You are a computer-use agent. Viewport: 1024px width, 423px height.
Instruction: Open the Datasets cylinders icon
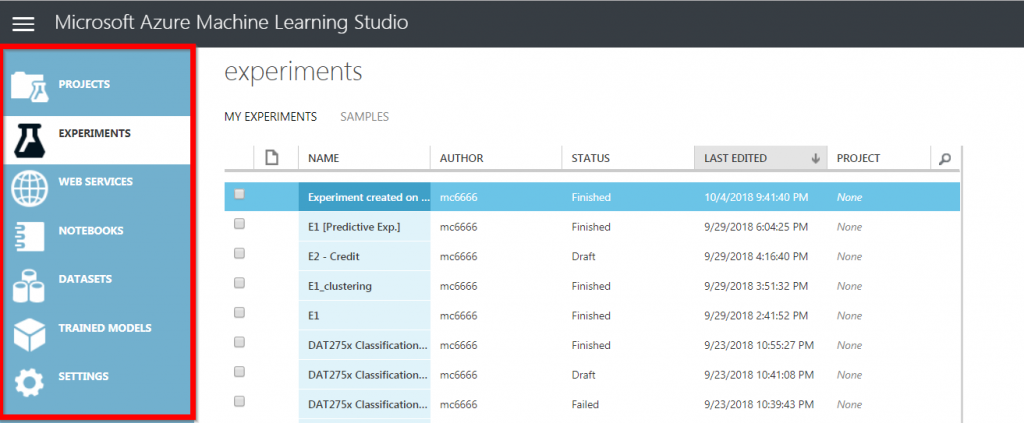(29, 281)
